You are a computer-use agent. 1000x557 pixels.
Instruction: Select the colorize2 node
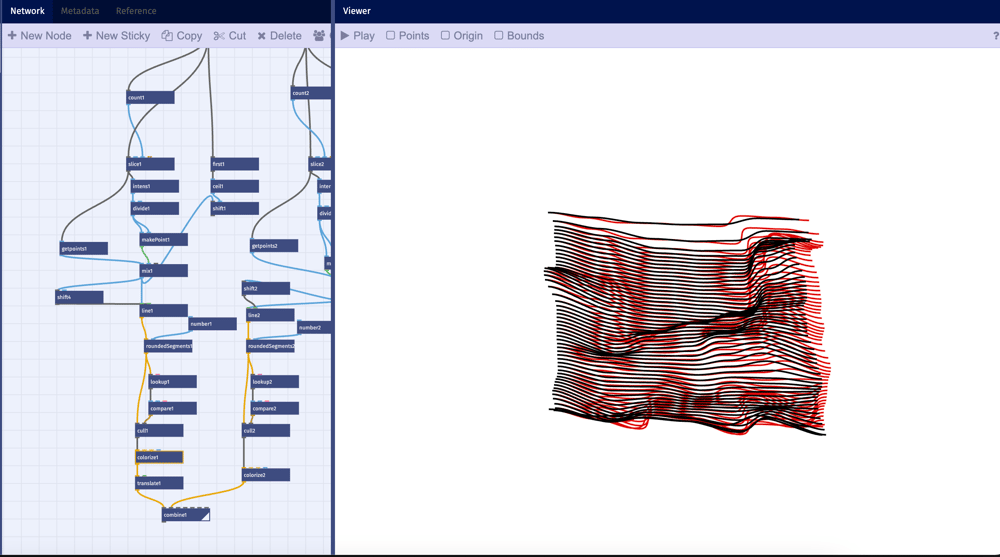(x=266, y=475)
